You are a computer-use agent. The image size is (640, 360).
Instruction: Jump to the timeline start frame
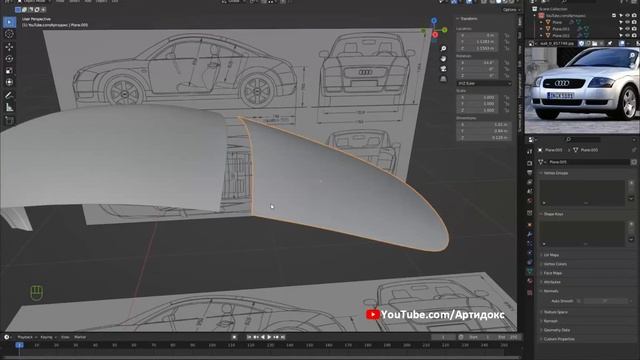pos(249,337)
